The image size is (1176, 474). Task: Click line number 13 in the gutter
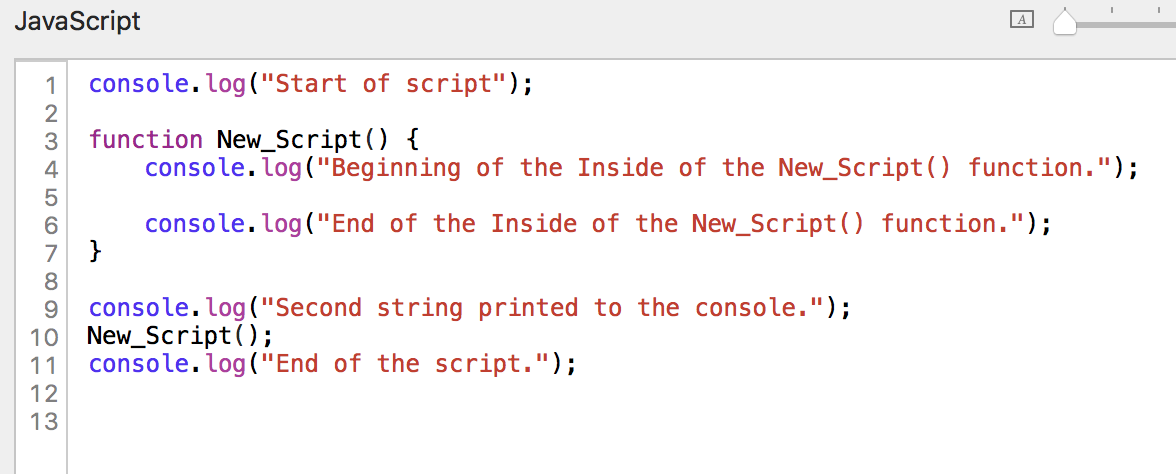45,420
